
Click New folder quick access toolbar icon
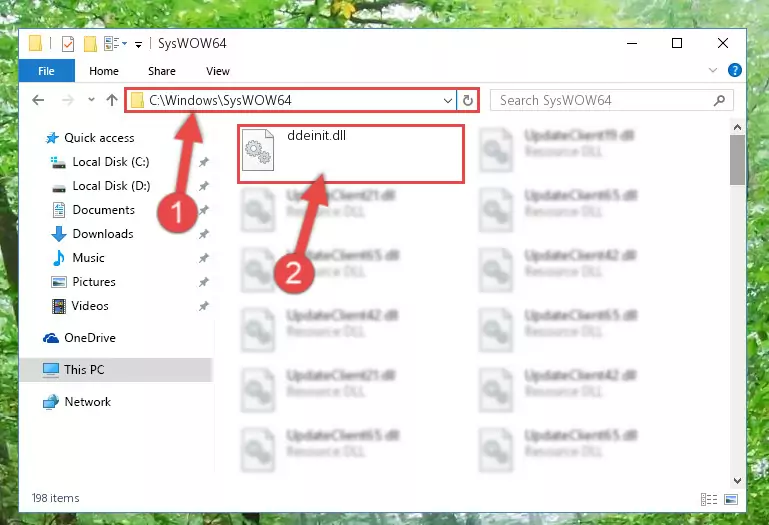(90, 44)
